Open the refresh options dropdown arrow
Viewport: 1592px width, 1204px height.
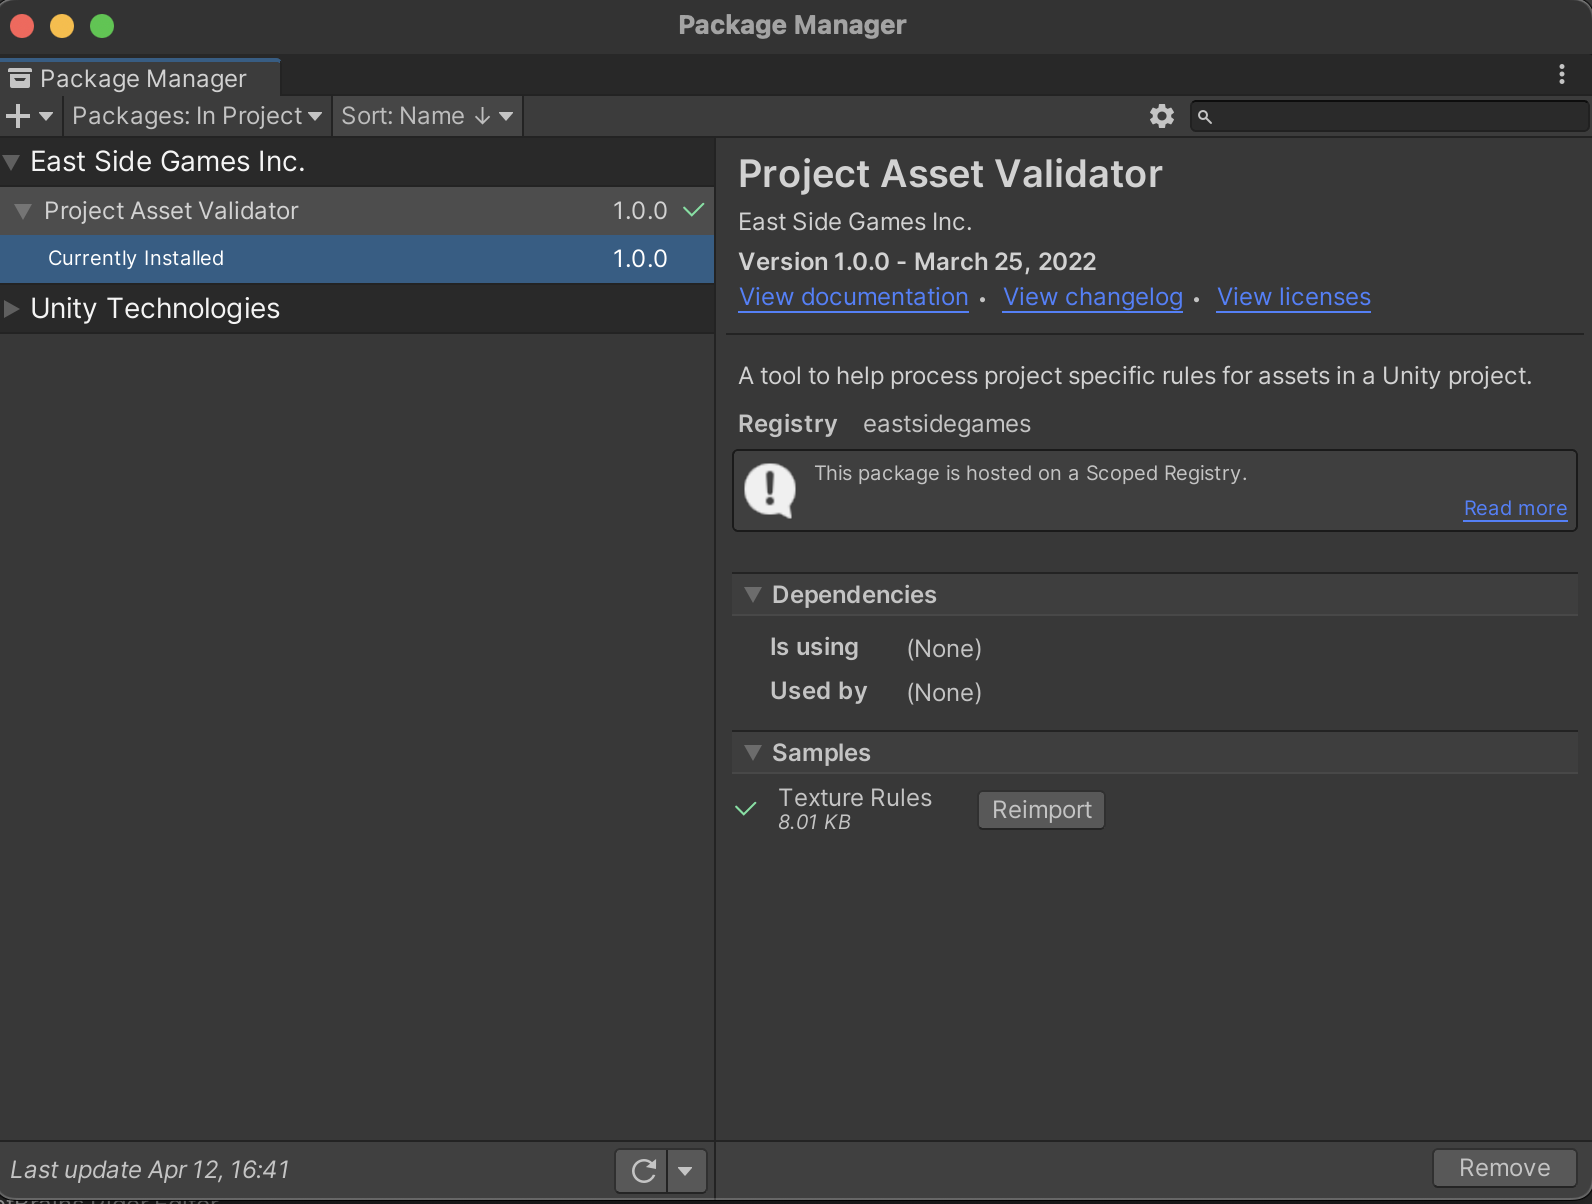coord(686,1170)
